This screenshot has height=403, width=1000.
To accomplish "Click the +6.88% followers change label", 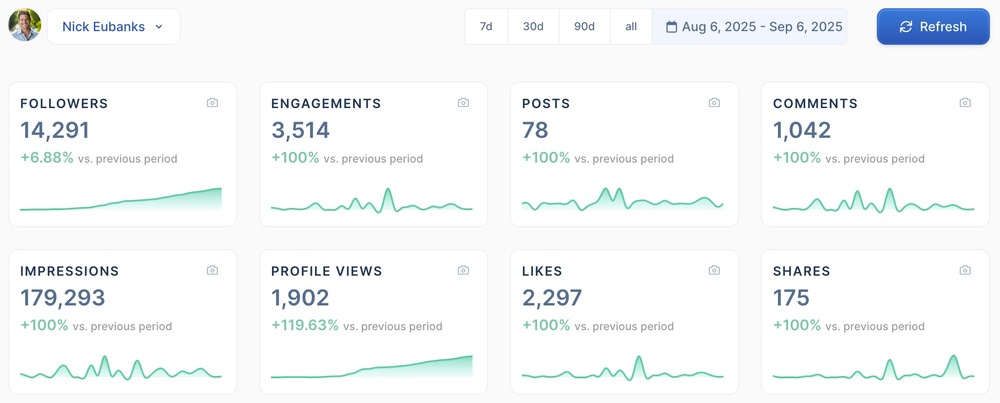I will click(x=47, y=158).
